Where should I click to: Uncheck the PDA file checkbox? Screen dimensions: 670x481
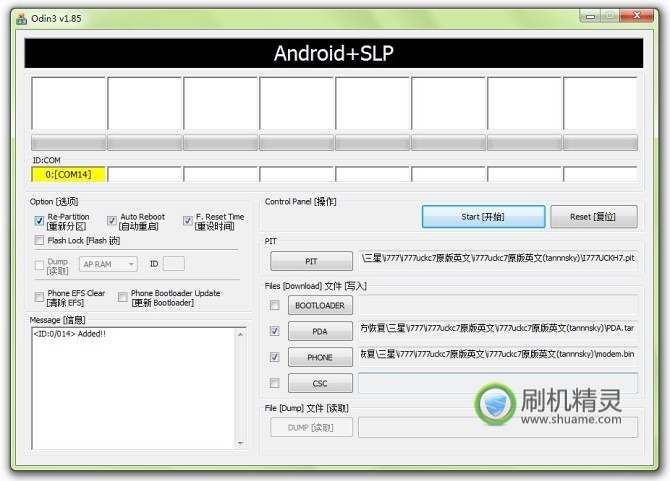tap(274, 331)
